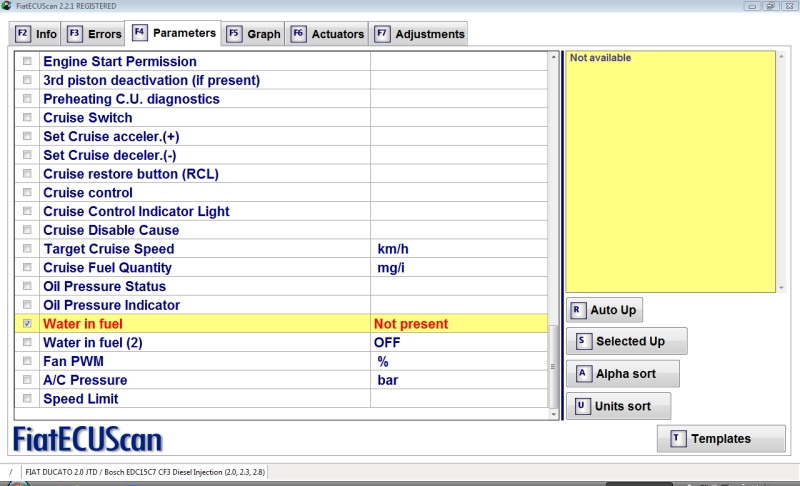The image size is (800, 486).
Task: Tick Set Cruise acceler.(+) checkbox
Action: coord(27,136)
